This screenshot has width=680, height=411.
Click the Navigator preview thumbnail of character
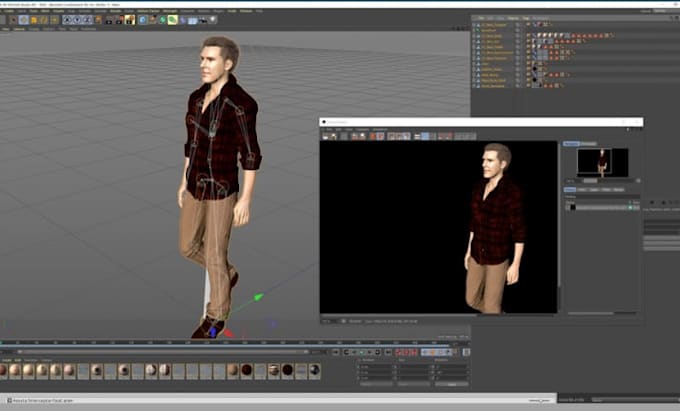[602, 163]
